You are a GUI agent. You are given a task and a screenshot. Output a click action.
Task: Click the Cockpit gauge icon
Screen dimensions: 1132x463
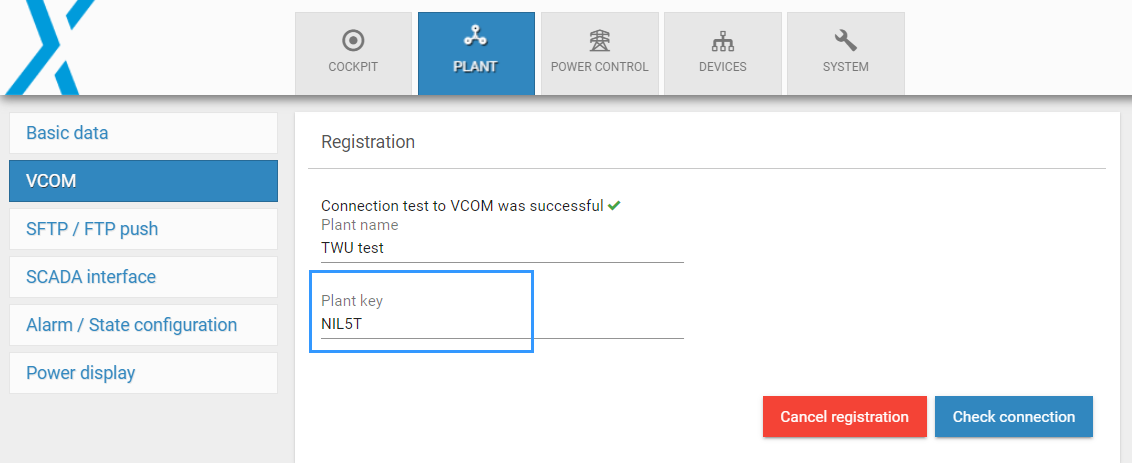tap(353, 40)
